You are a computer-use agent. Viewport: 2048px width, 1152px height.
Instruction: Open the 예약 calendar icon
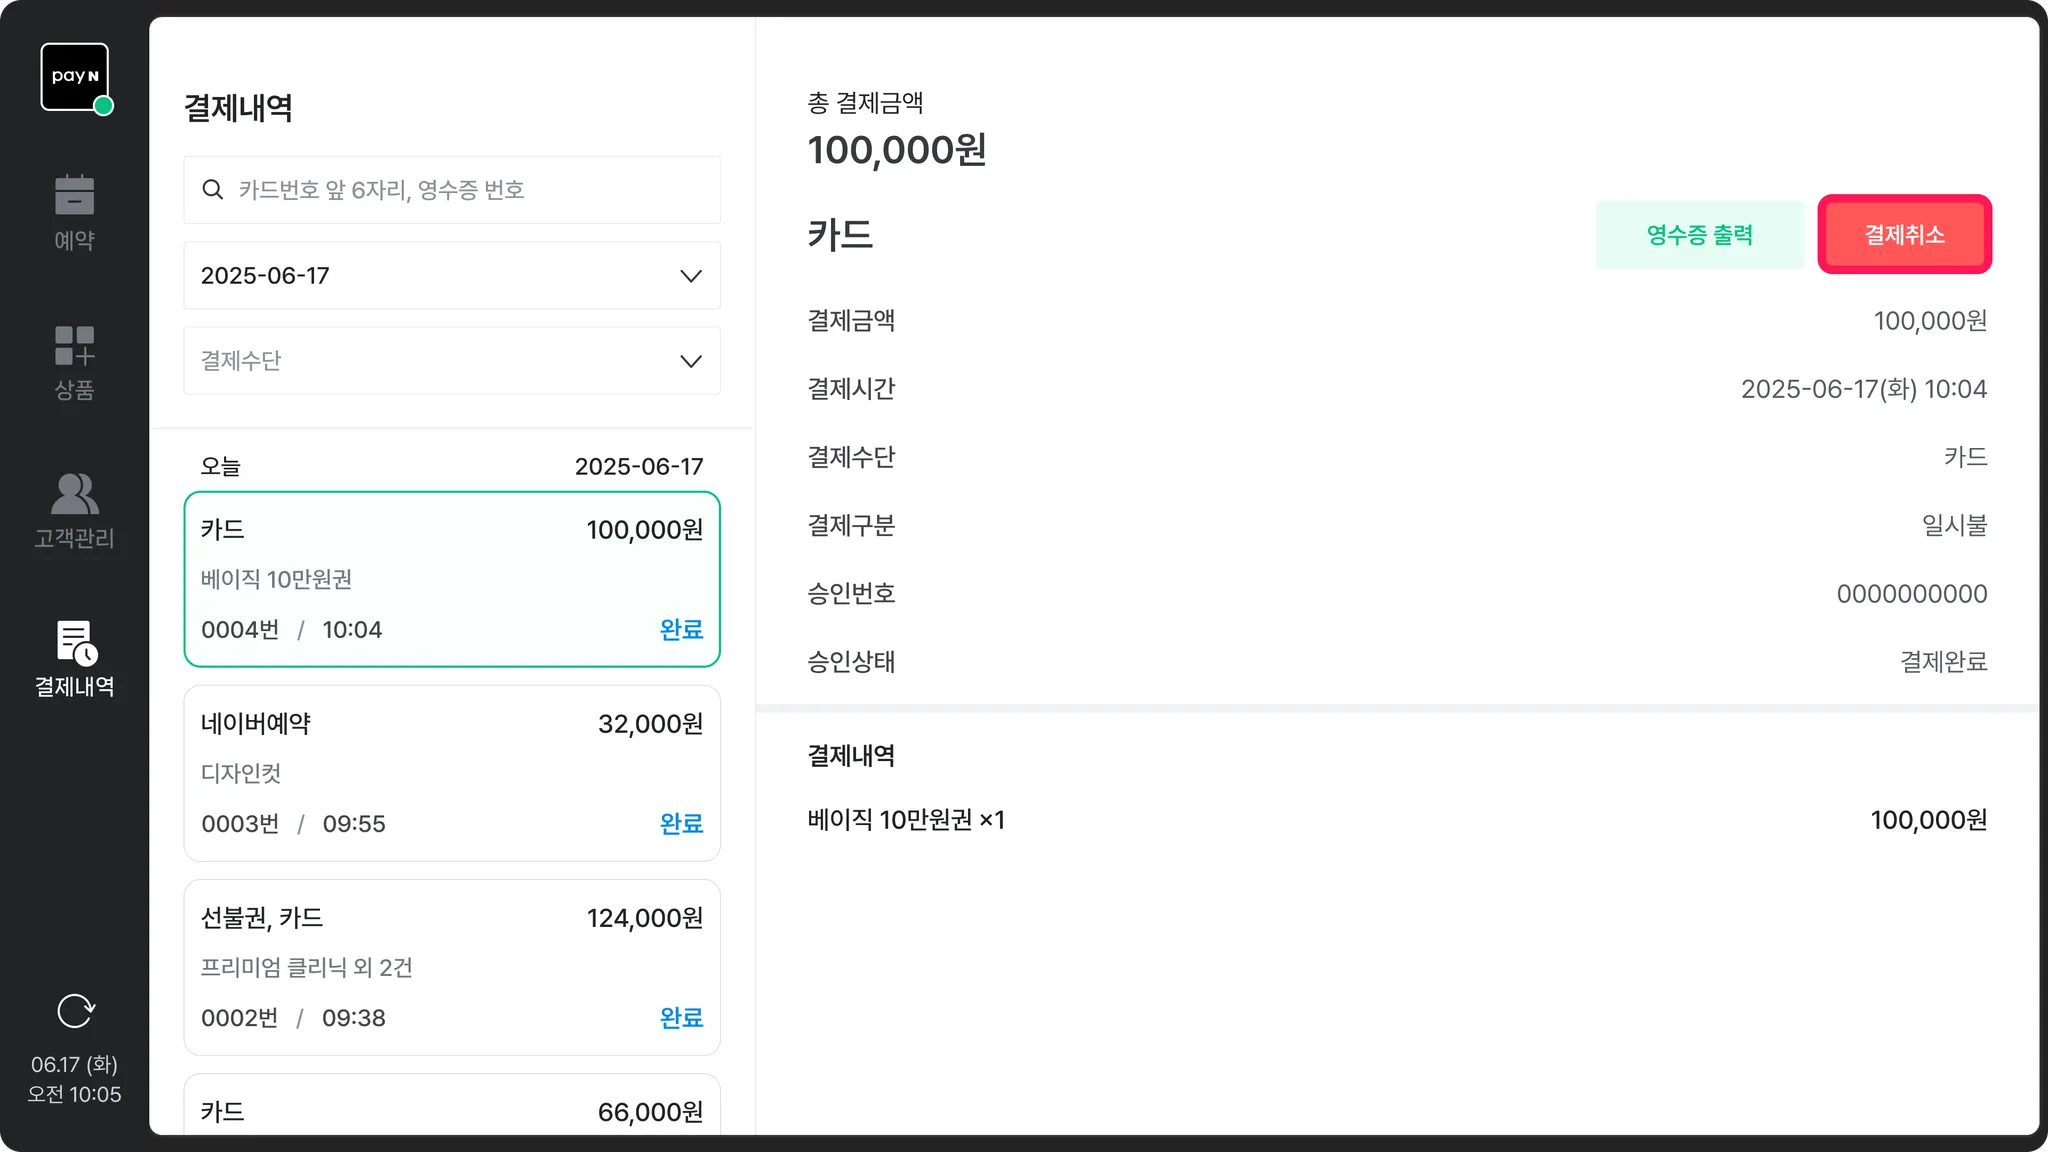point(74,195)
